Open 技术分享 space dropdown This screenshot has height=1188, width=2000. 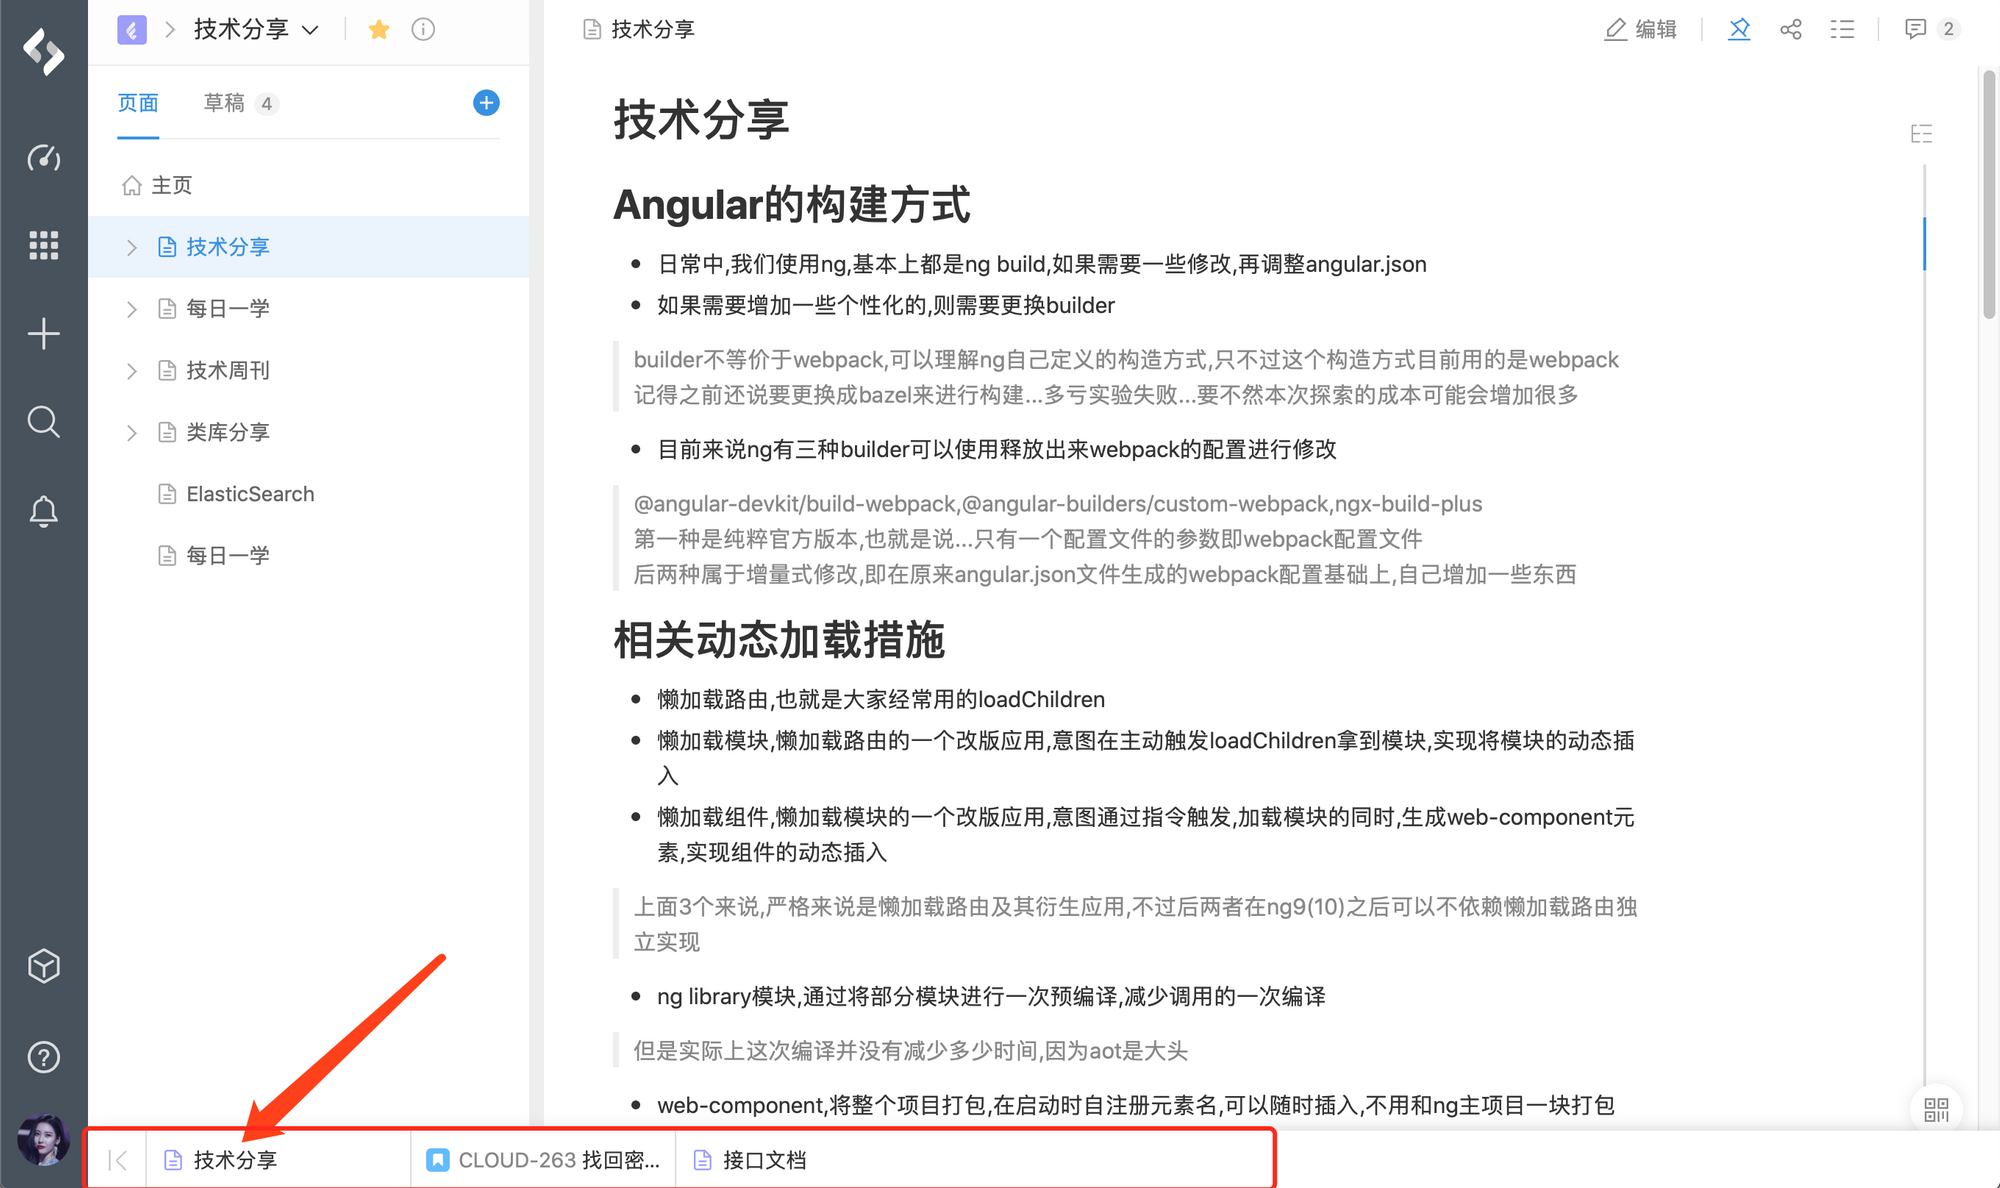[256, 29]
